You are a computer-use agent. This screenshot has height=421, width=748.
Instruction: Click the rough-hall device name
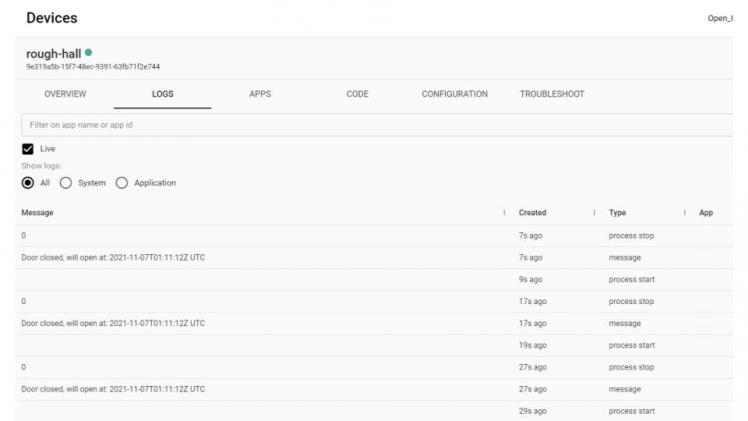coord(53,54)
